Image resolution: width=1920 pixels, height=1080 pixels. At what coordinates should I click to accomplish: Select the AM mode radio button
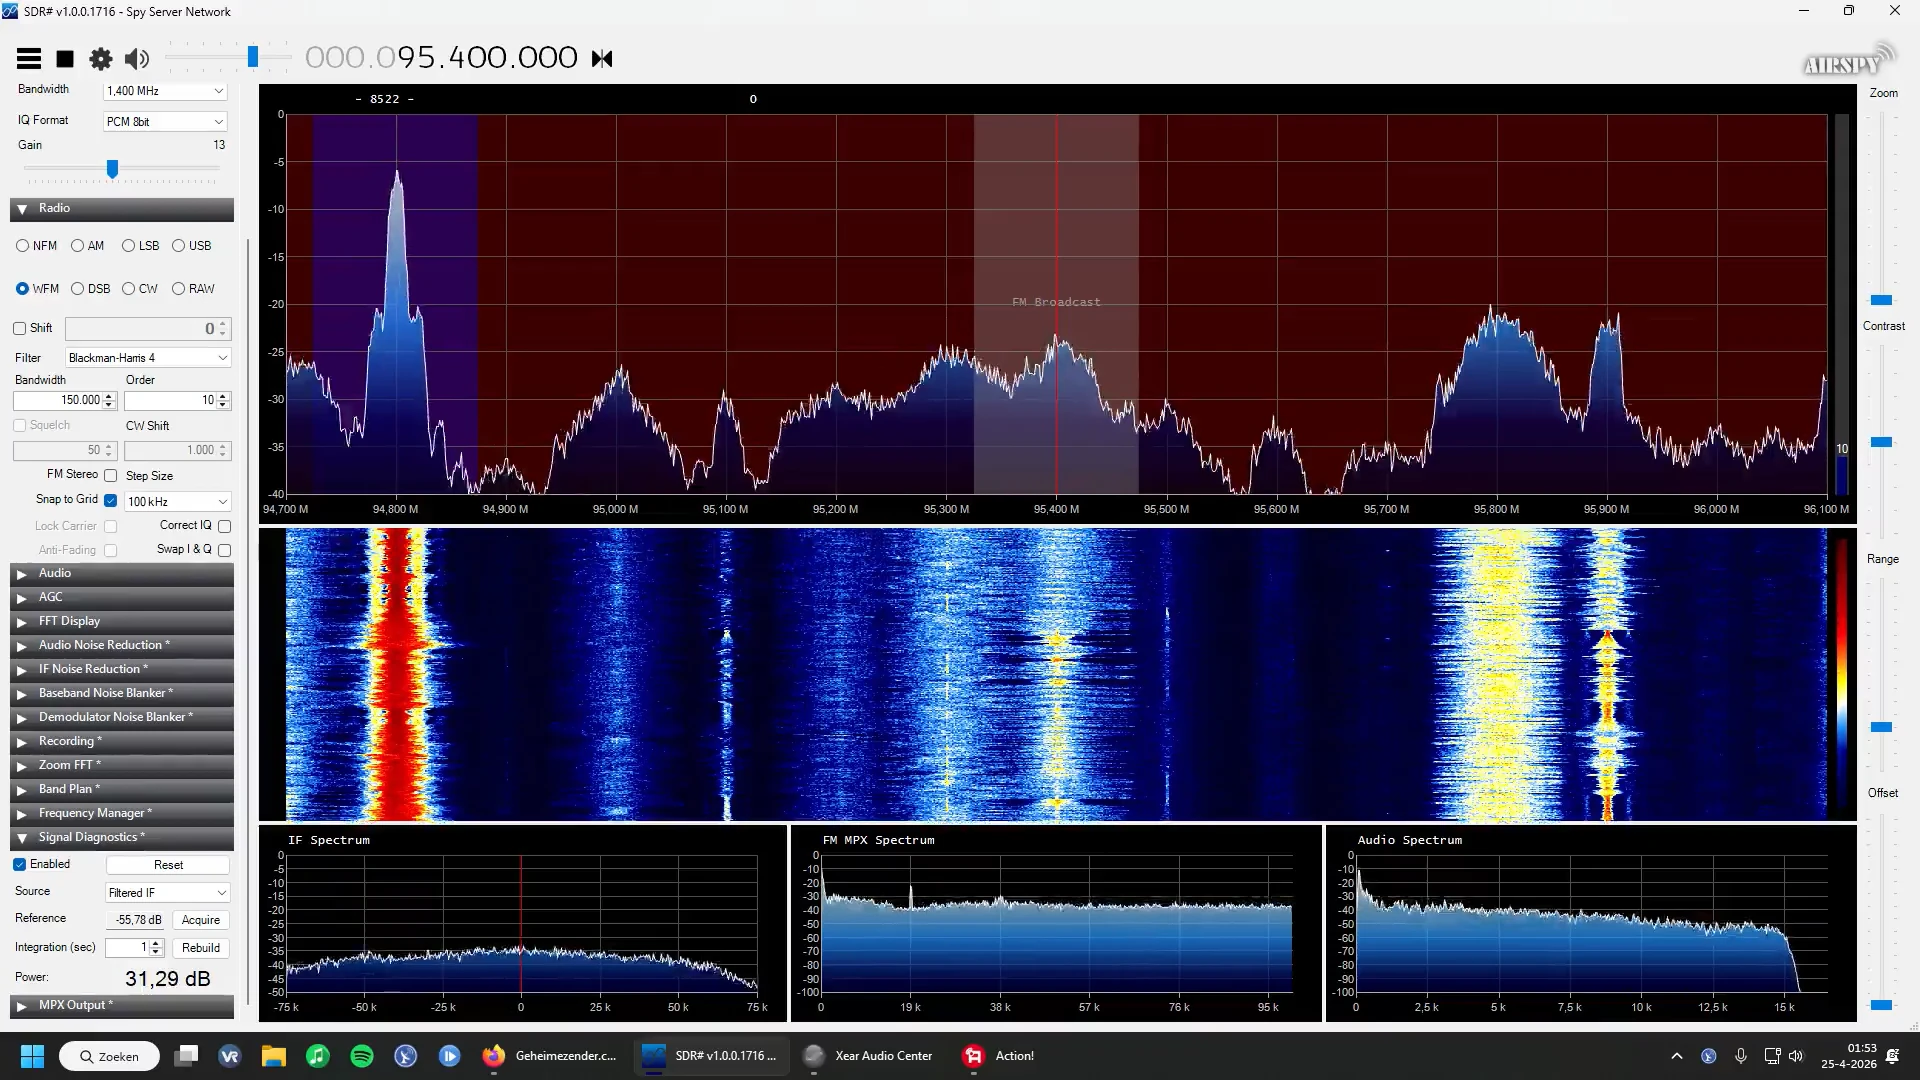tap(77, 246)
